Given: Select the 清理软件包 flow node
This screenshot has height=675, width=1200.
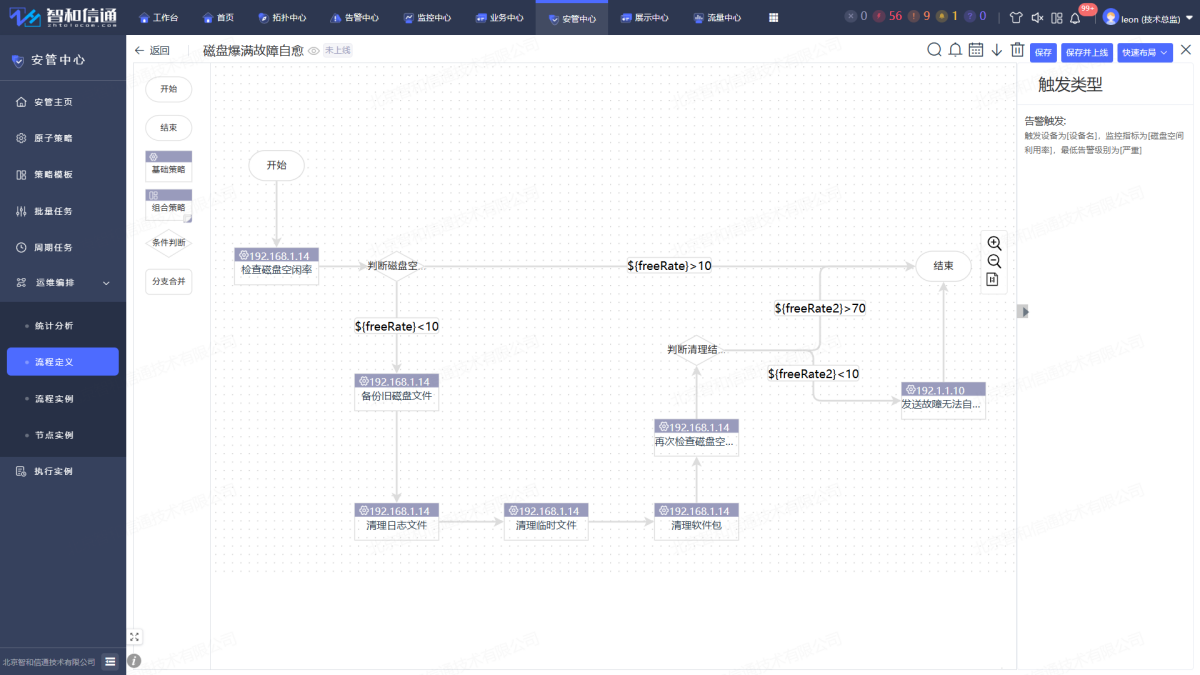Looking at the screenshot, I should click(x=697, y=522).
